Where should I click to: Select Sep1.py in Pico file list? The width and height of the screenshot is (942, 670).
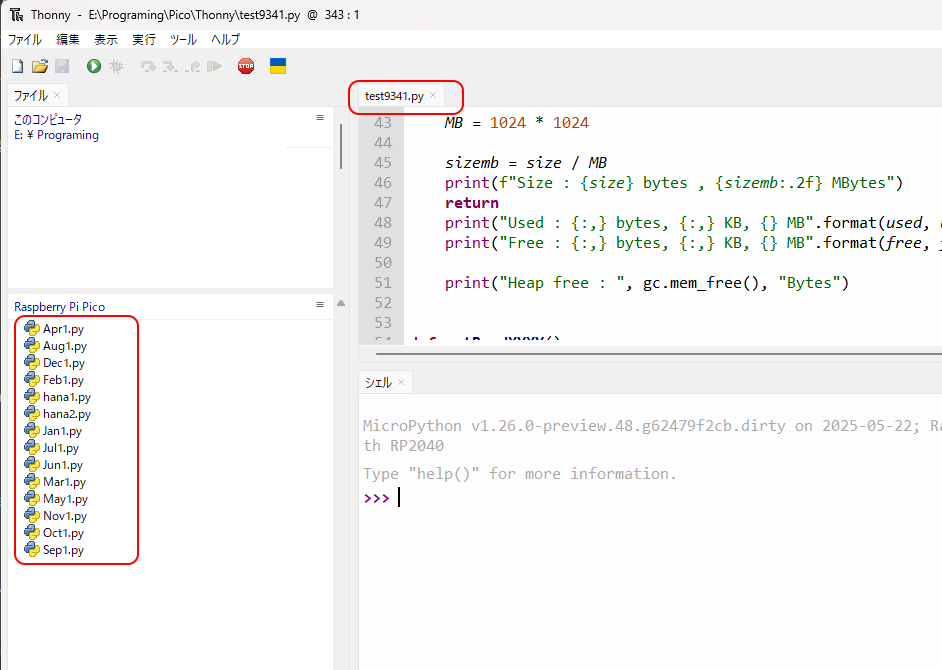click(x=63, y=550)
